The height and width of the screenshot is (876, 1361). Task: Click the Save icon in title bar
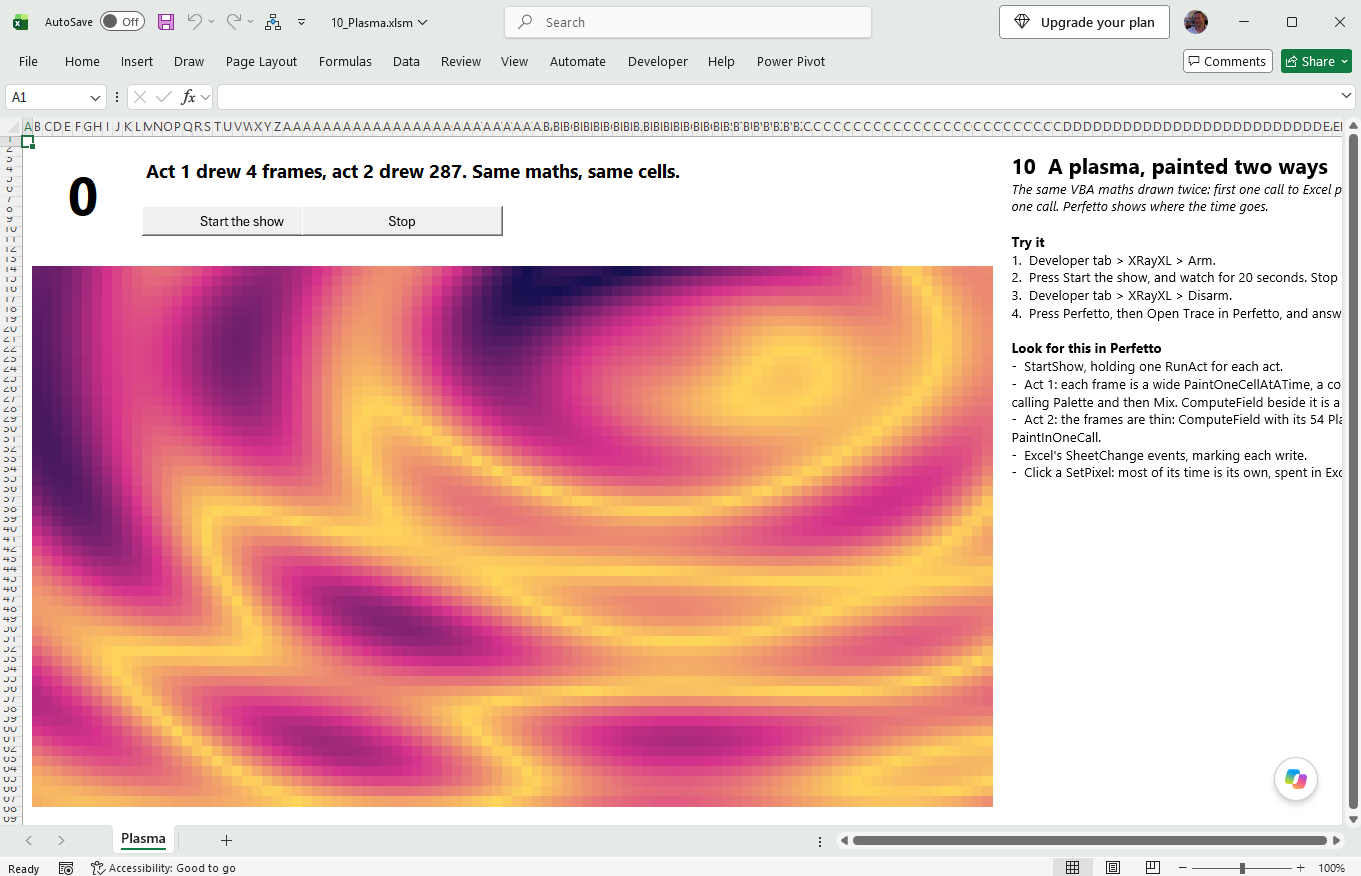(166, 22)
